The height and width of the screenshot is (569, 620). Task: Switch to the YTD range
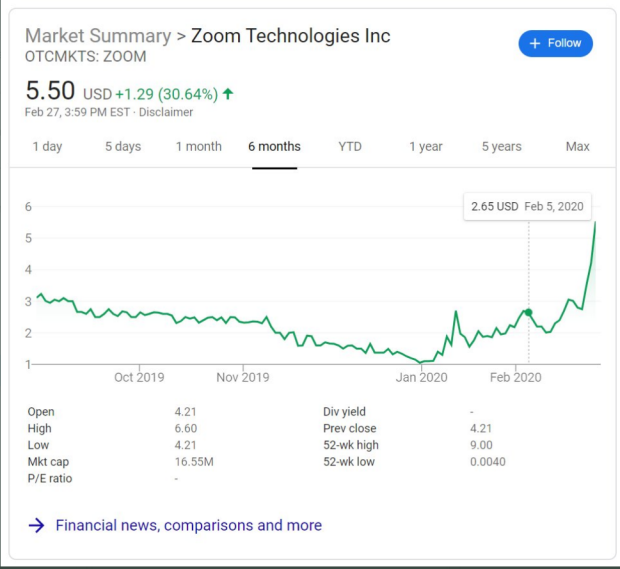[x=350, y=146]
